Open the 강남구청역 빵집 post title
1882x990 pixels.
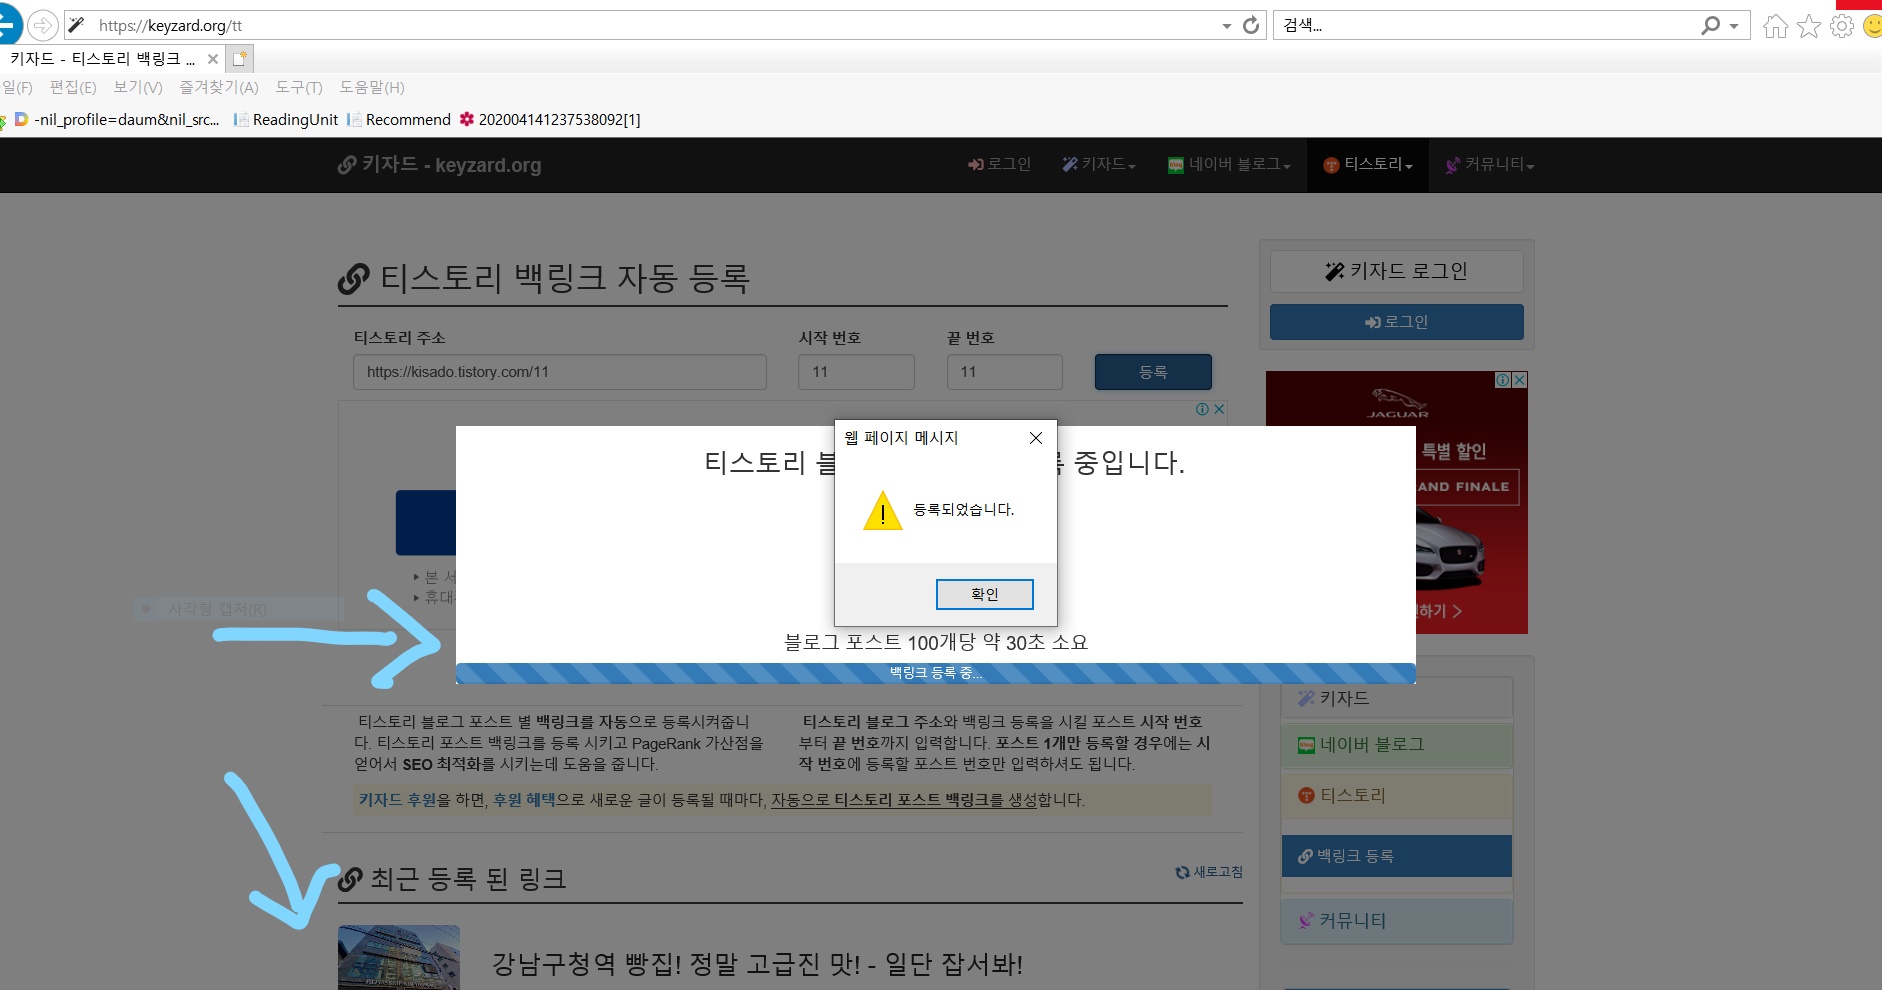coord(757,964)
